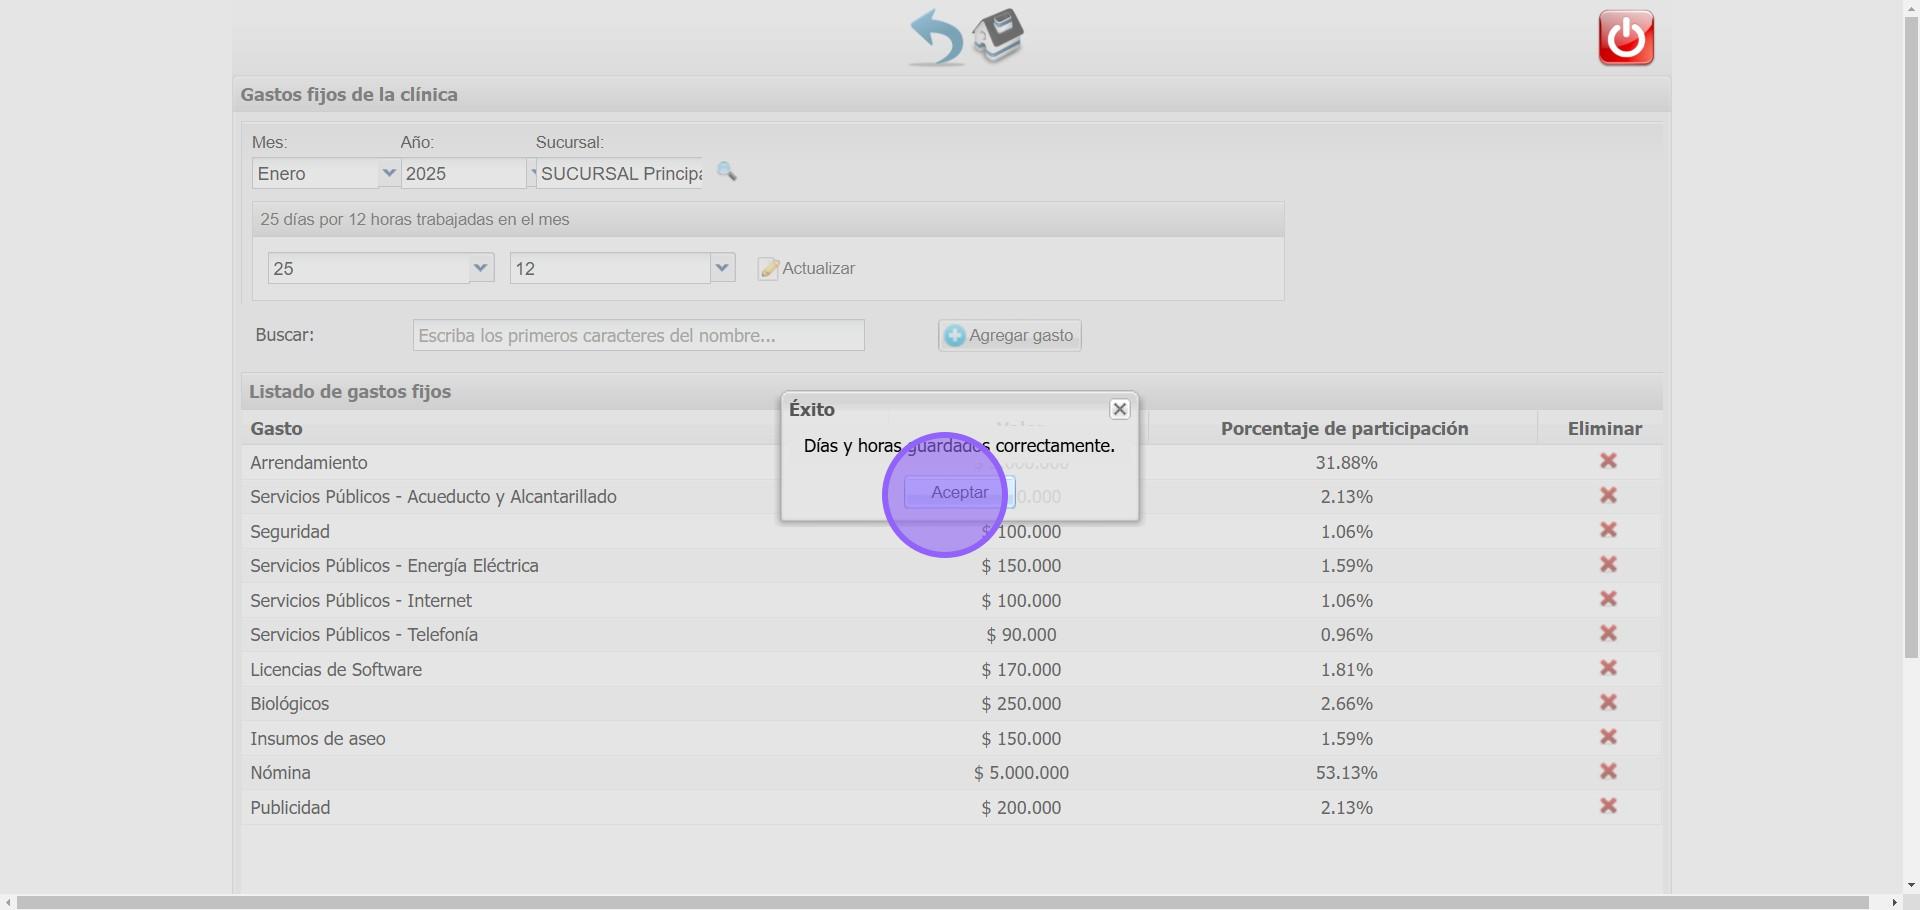
Task: Open the home menu icon
Action: (998, 36)
